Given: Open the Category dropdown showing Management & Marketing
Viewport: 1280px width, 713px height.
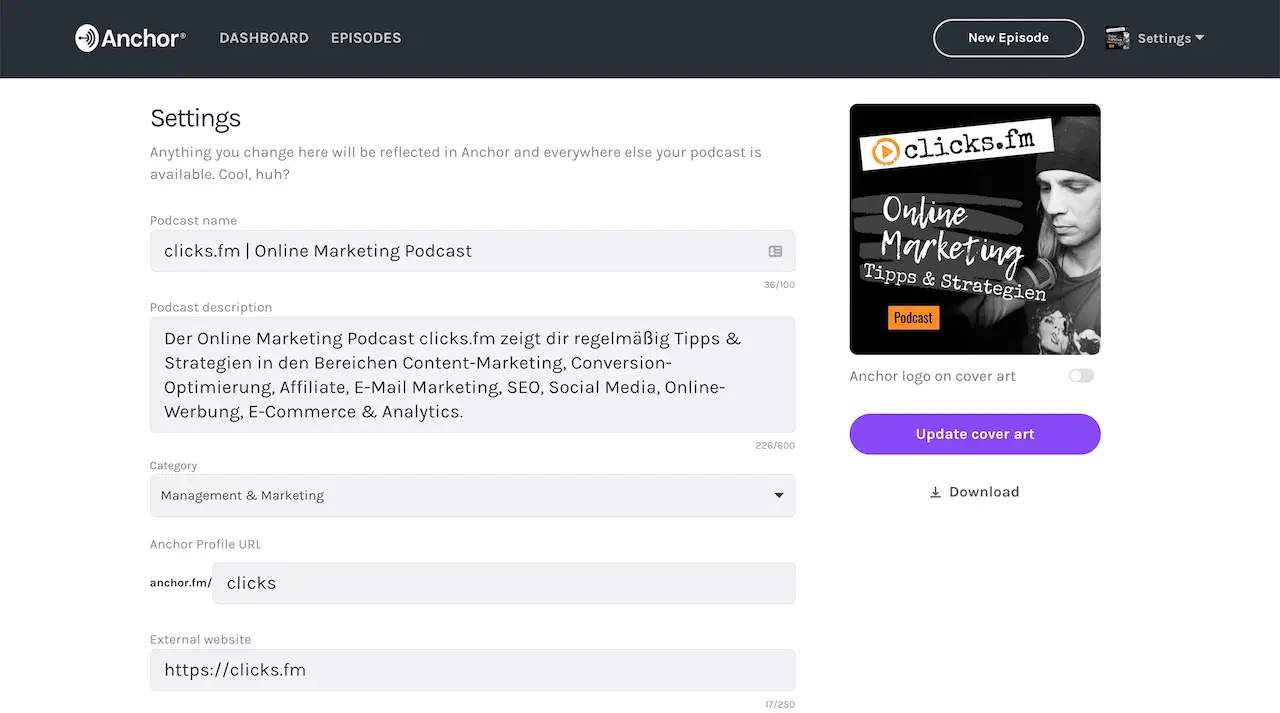Looking at the screenshot, I should pos(472,495).
